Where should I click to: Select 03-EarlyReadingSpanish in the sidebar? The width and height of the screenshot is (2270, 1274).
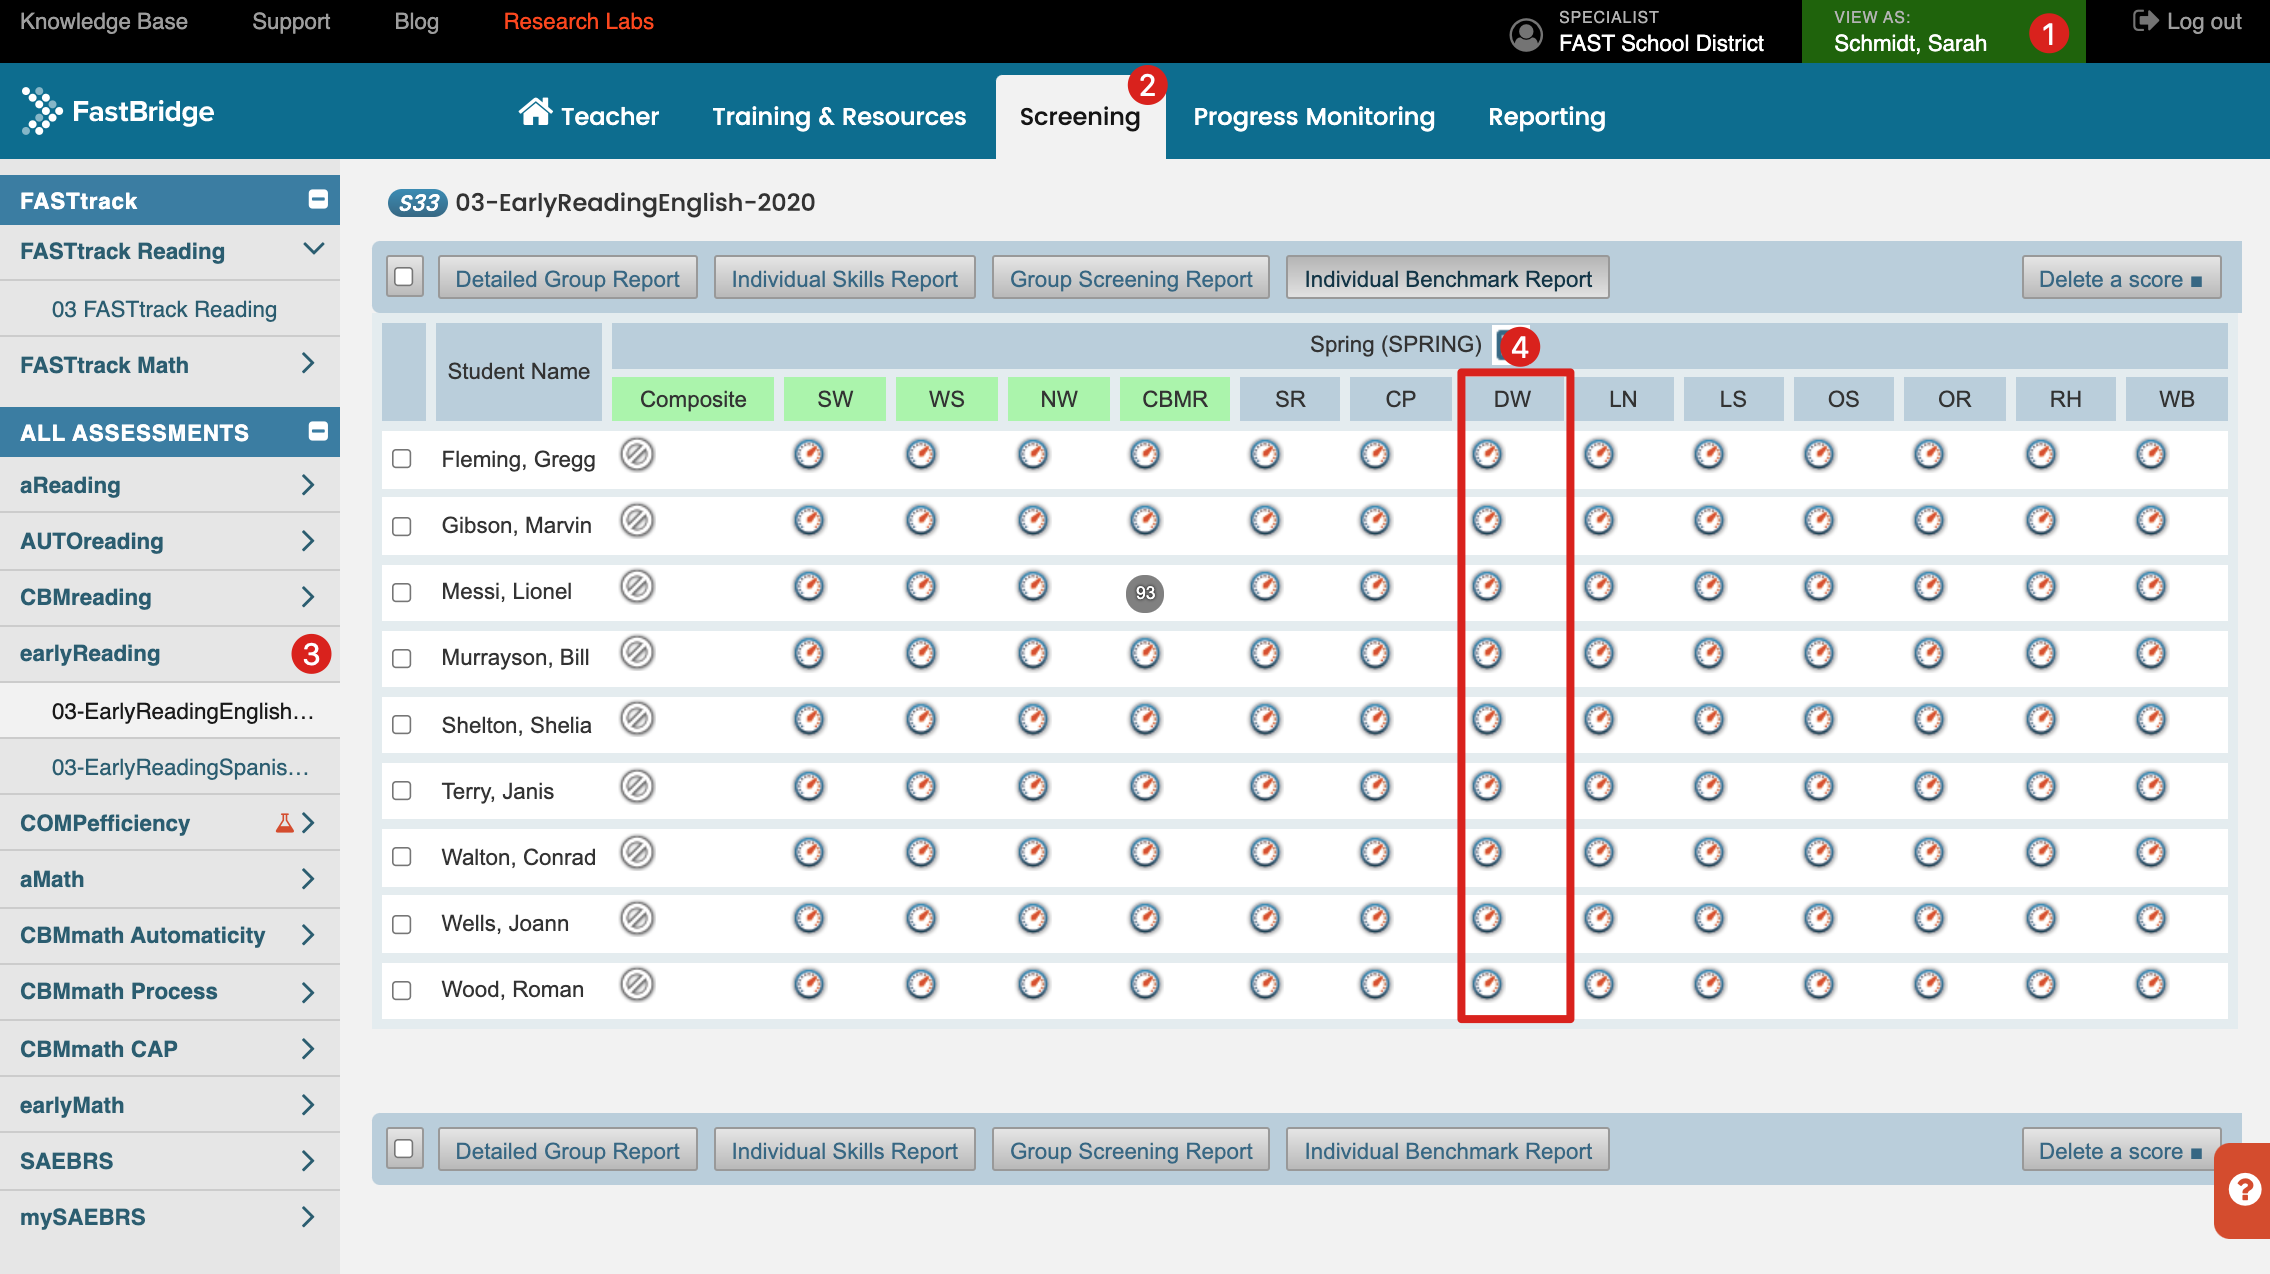pos(180,767)
